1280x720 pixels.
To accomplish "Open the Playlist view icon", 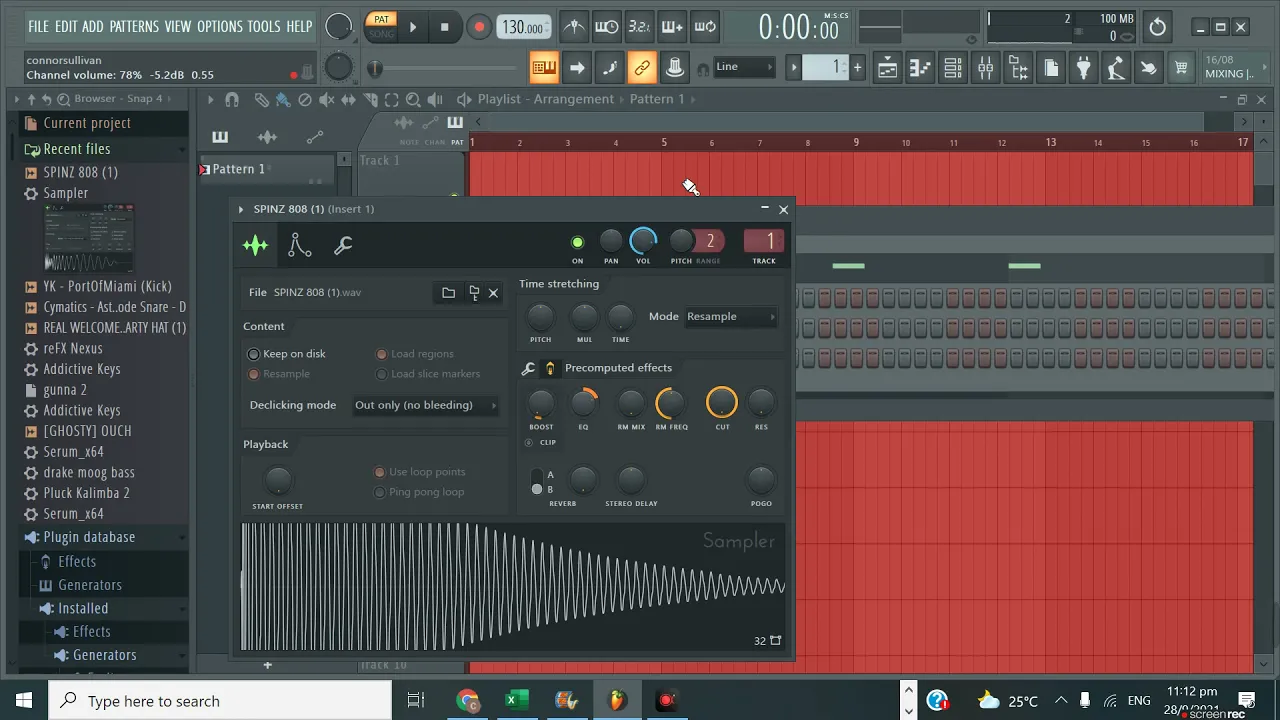I will (887, 68).
